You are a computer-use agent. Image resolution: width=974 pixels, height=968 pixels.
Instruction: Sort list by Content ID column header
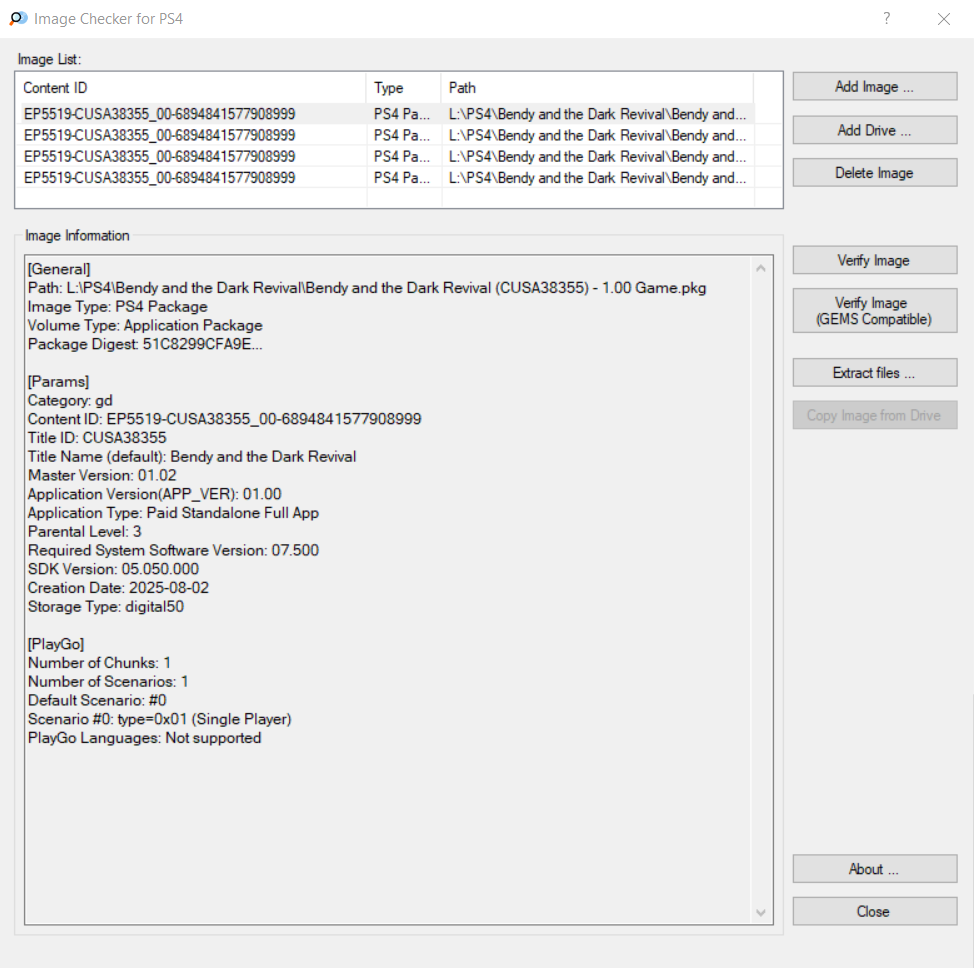pos(192,88)
